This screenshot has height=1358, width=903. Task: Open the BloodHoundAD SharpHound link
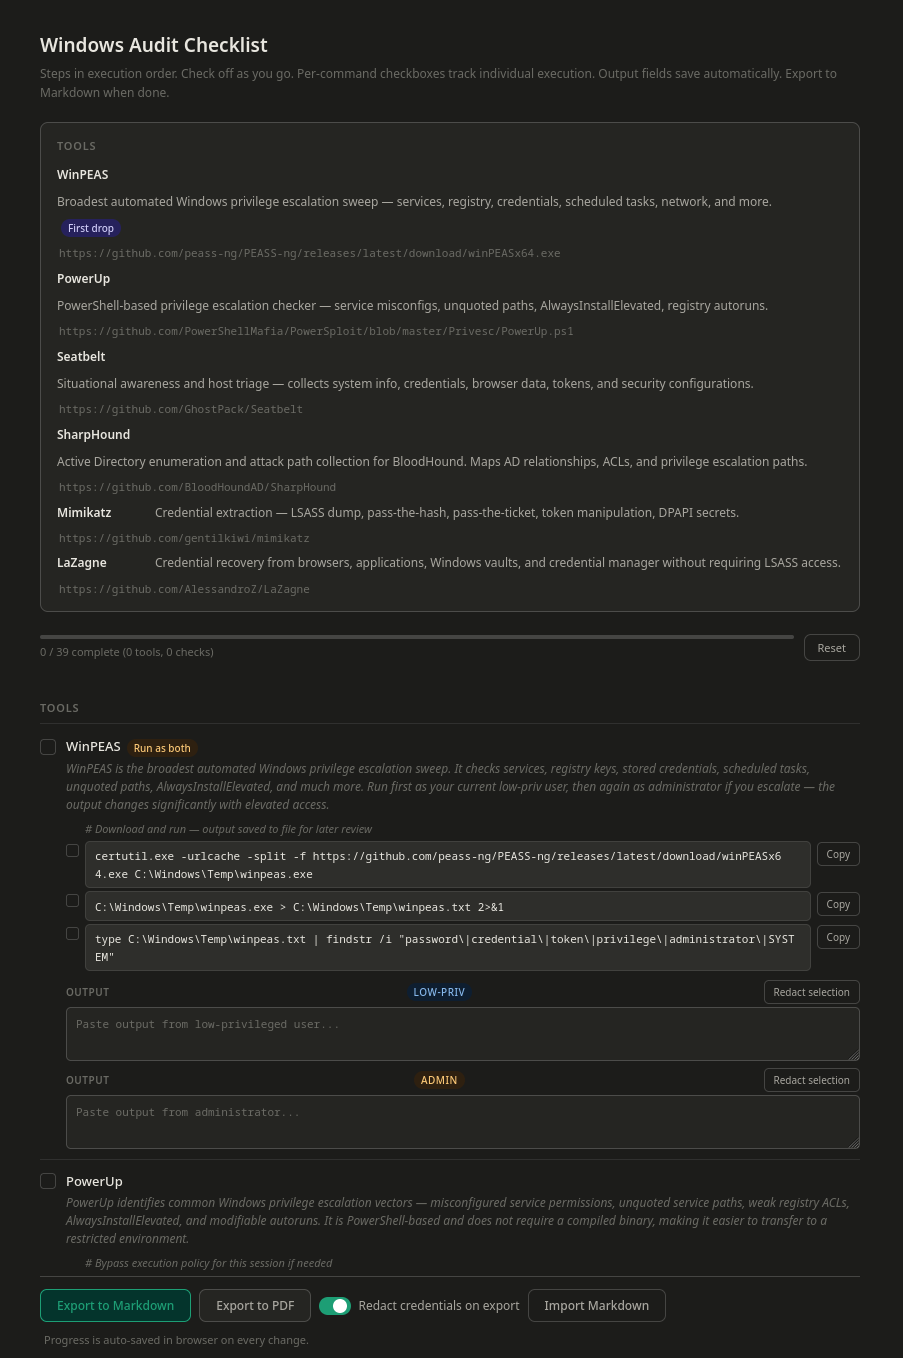pyautogui.click(x=197, y=487)
